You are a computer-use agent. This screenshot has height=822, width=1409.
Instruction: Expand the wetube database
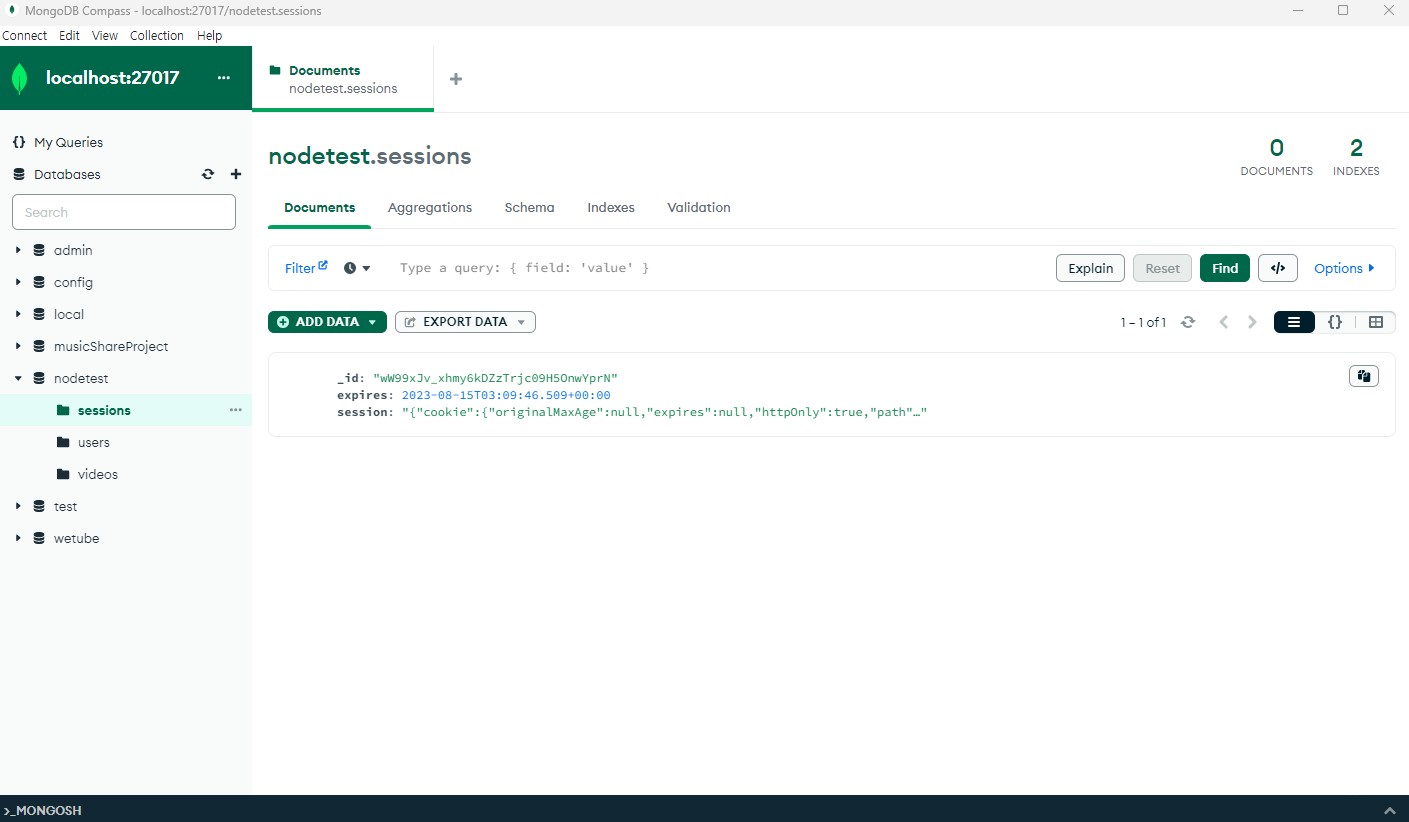coord(18,538)
